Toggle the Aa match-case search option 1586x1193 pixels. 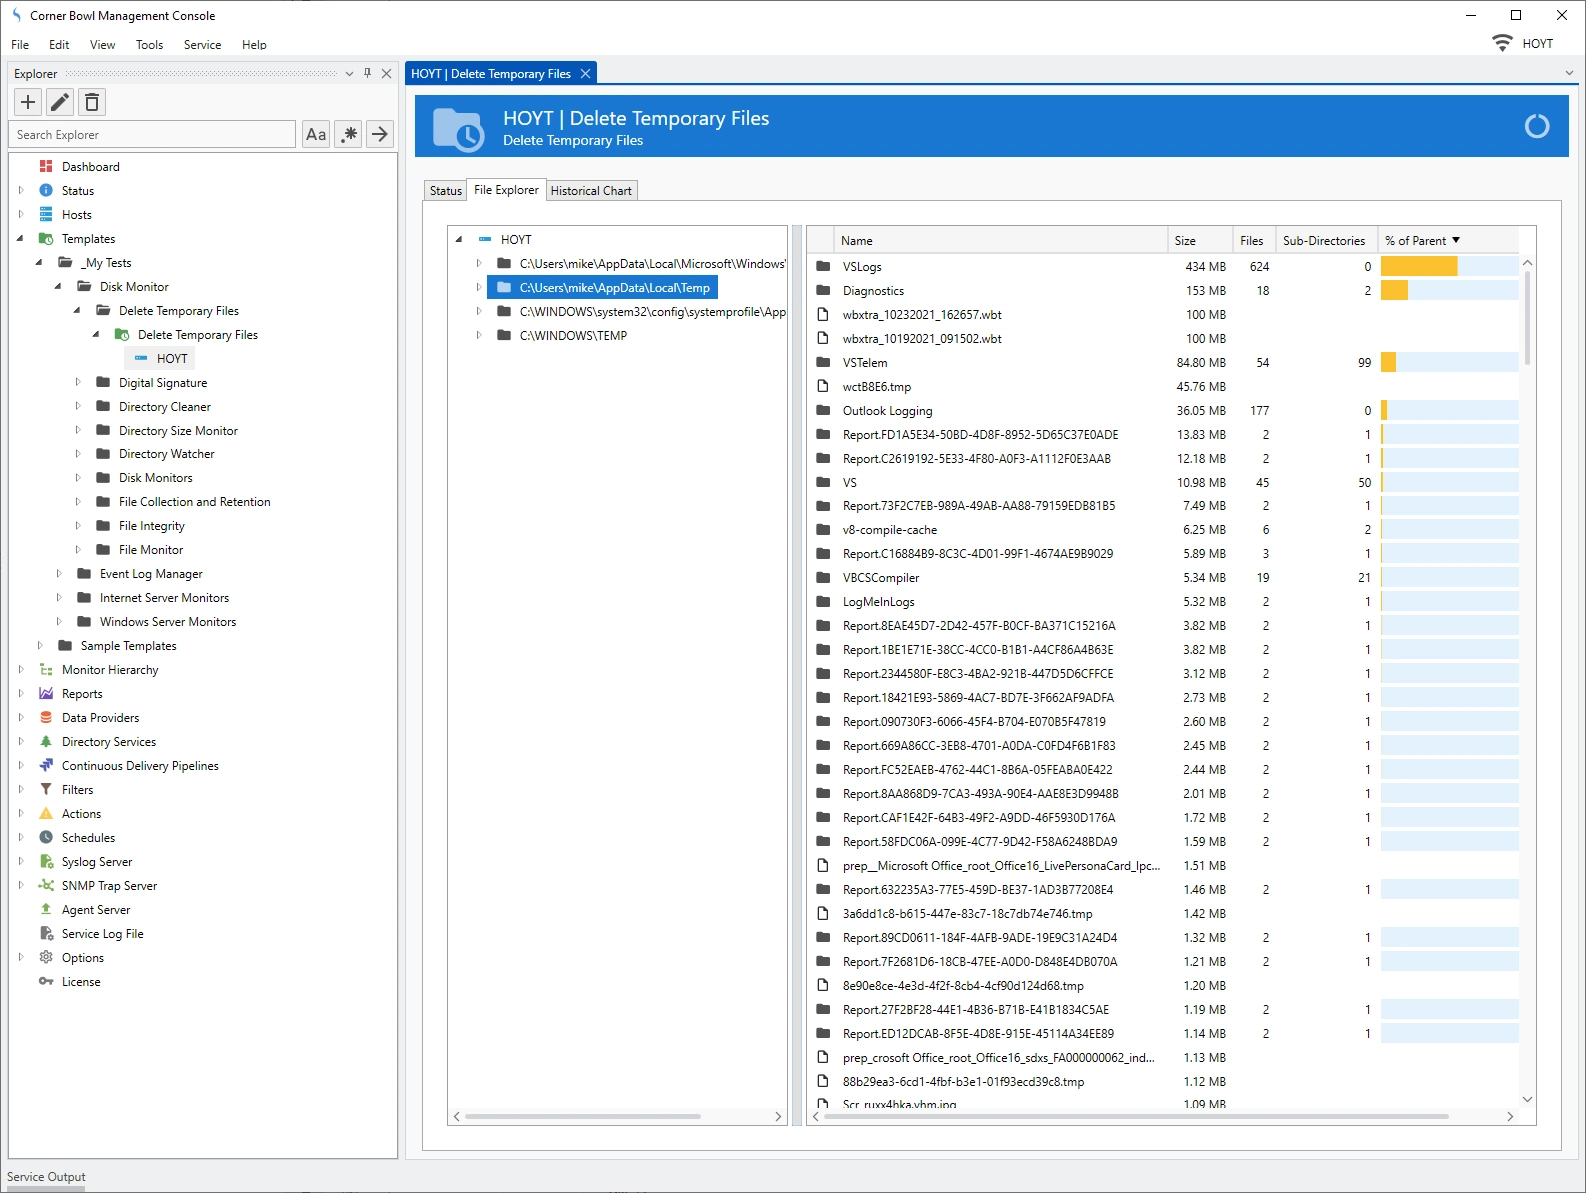[x=316, y=134]
